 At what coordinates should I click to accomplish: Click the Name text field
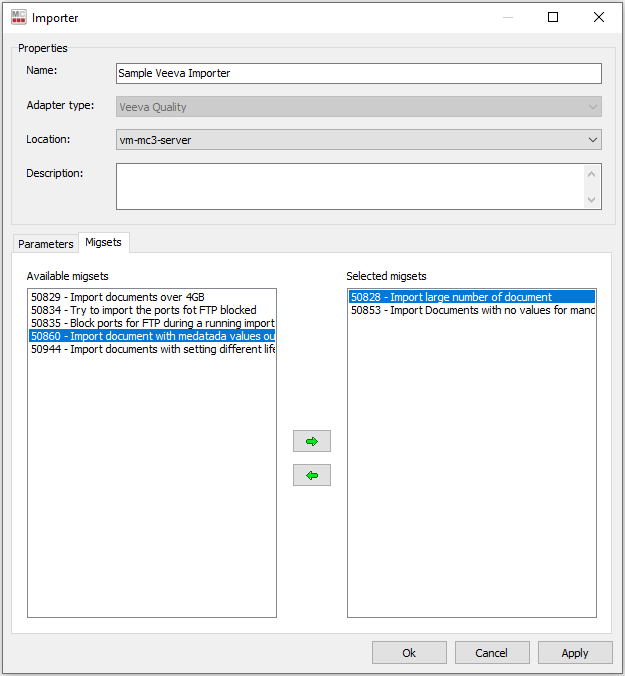(x=359, y=74)
